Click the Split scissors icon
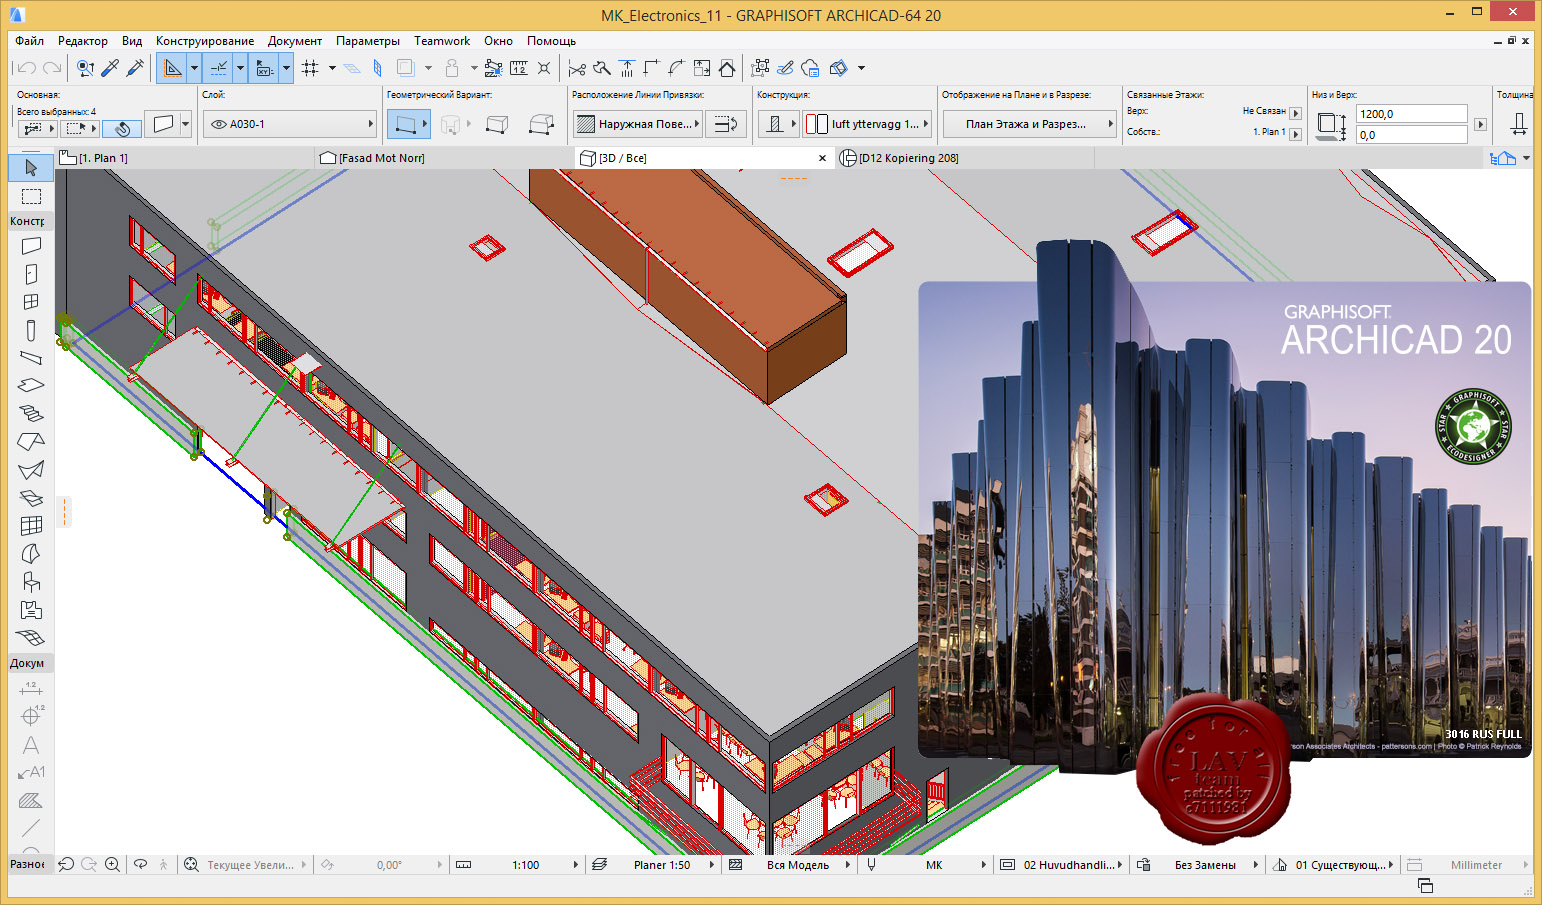The height and width of the screenshot is (905, 1542). [577, 68]
